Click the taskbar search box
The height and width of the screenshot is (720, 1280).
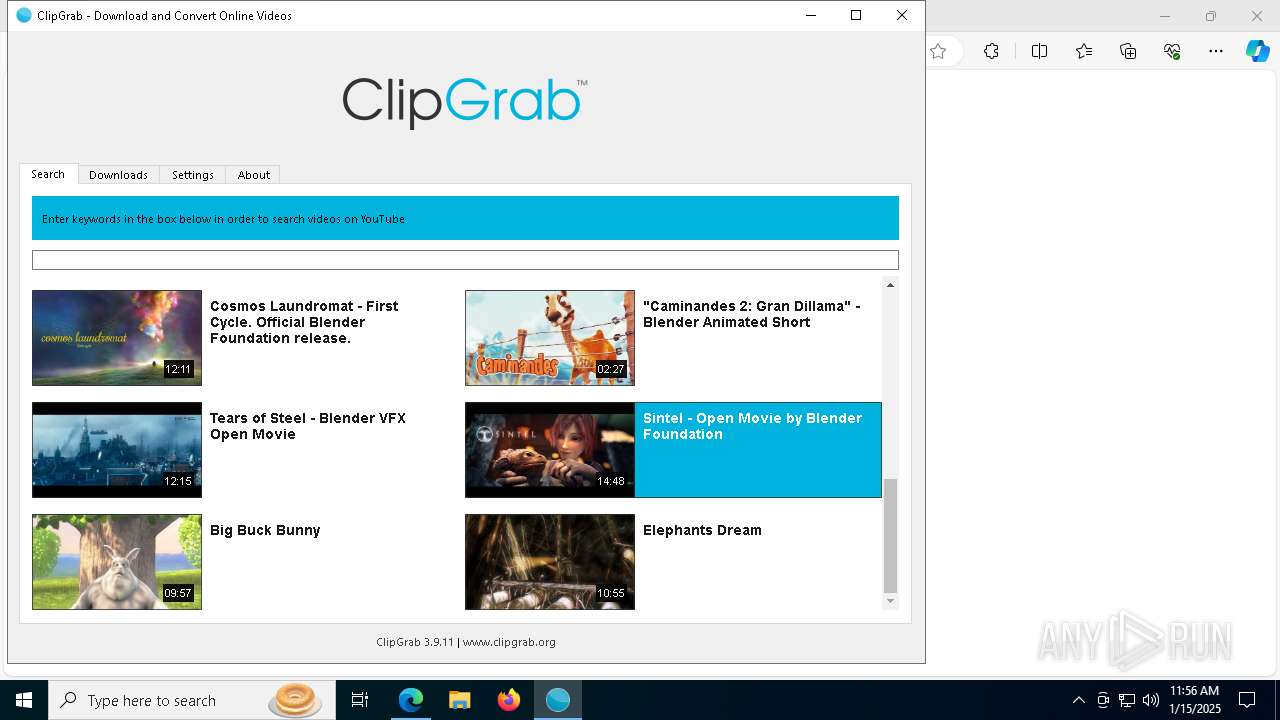(x=192, y=700)
